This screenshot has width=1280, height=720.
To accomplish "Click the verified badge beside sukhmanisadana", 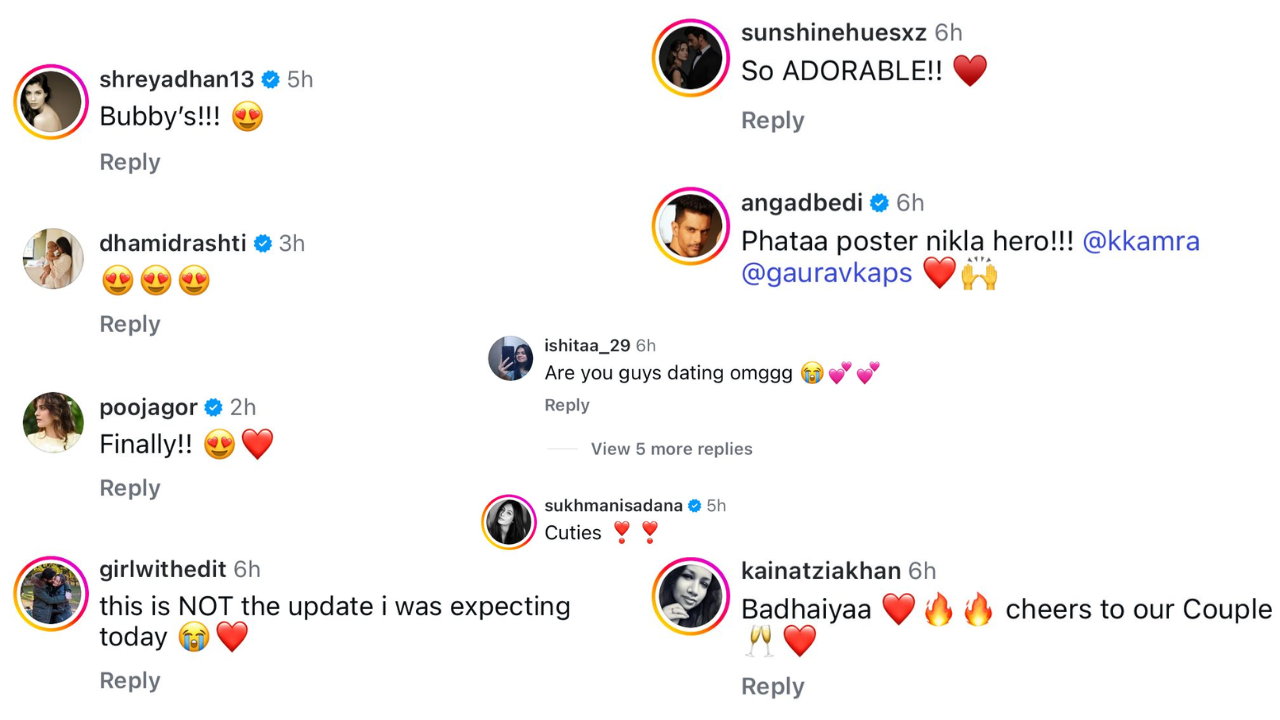I will pos(695,506).
